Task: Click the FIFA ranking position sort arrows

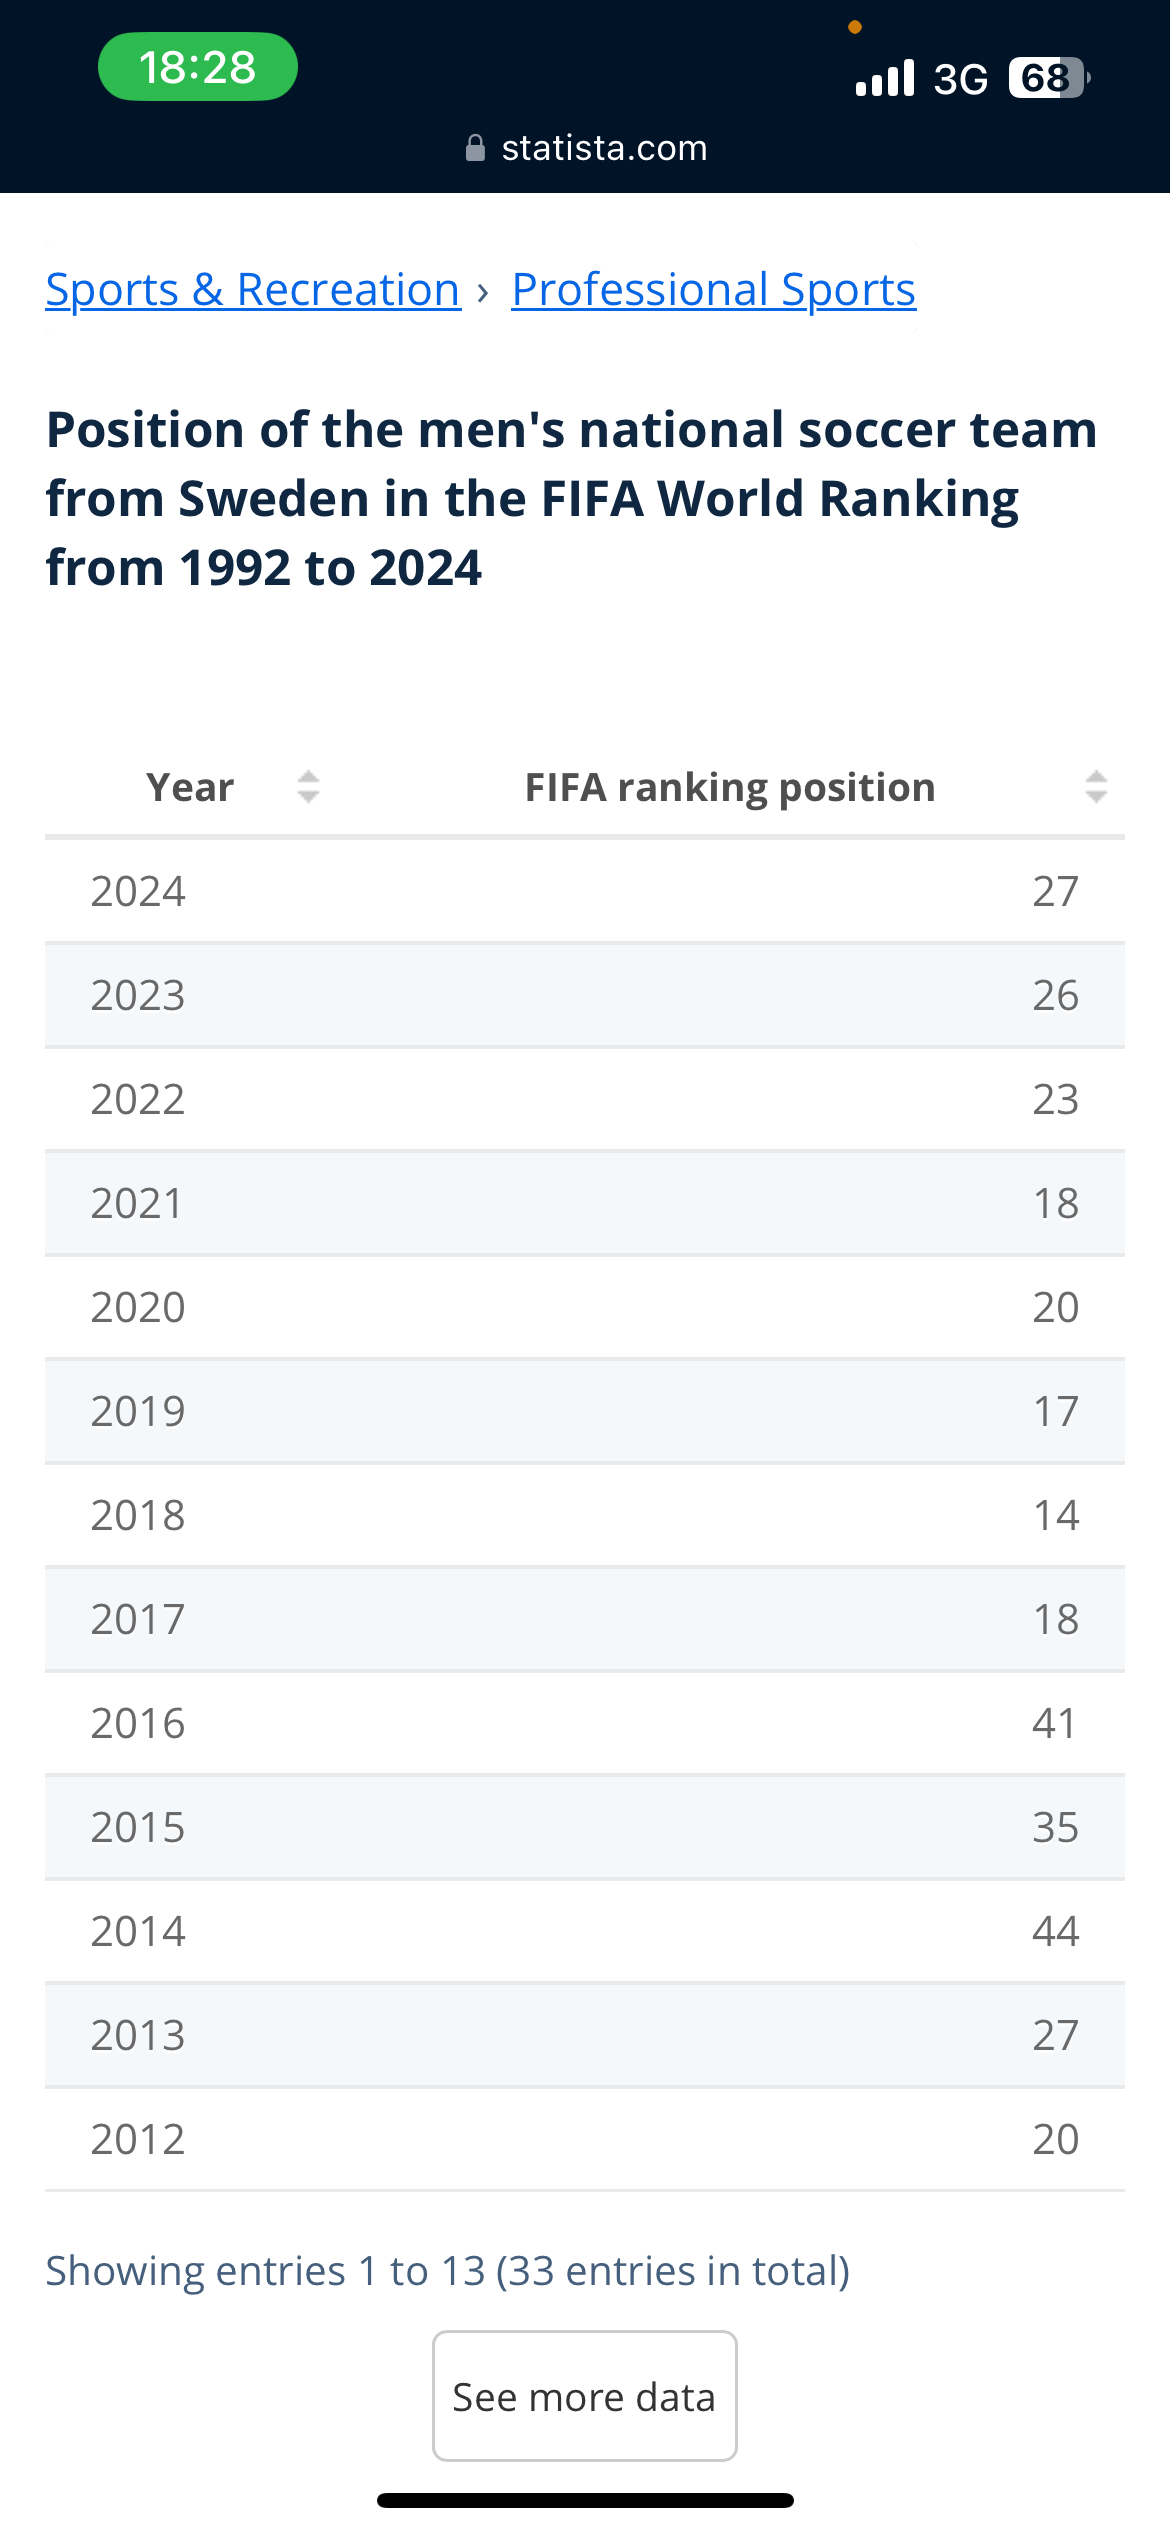Action: coord(1096,787)
